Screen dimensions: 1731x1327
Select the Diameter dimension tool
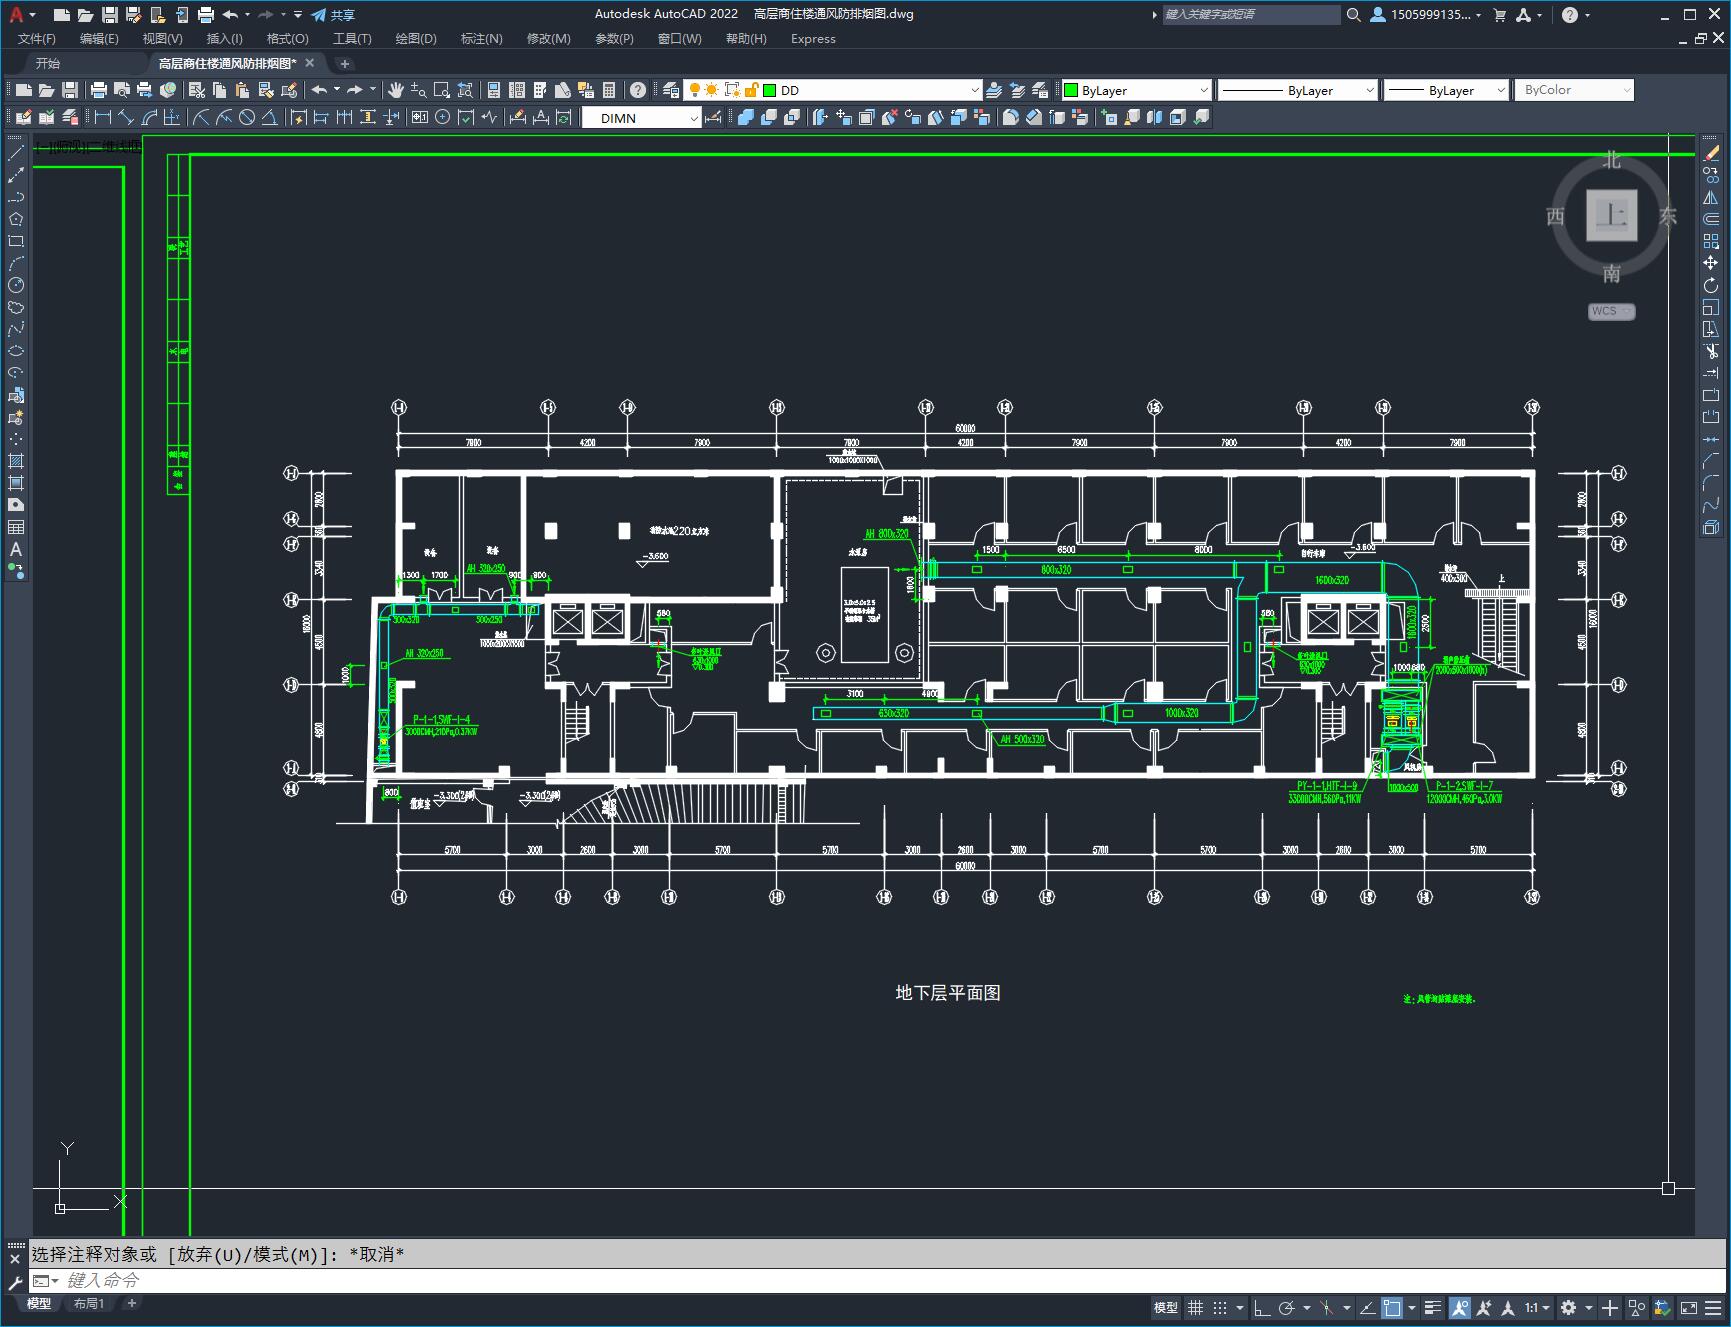coord(247,118)
